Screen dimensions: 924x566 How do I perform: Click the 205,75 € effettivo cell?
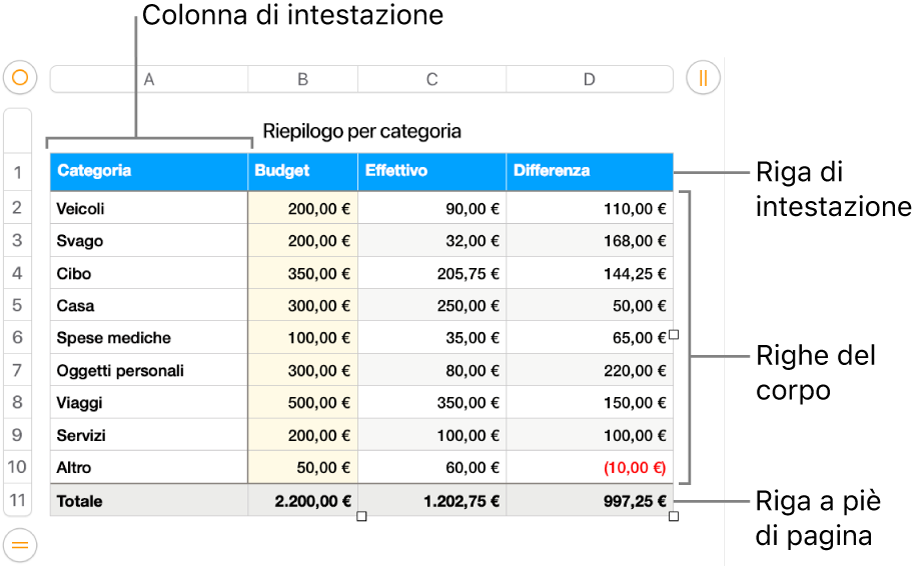(x=432, y=272)
